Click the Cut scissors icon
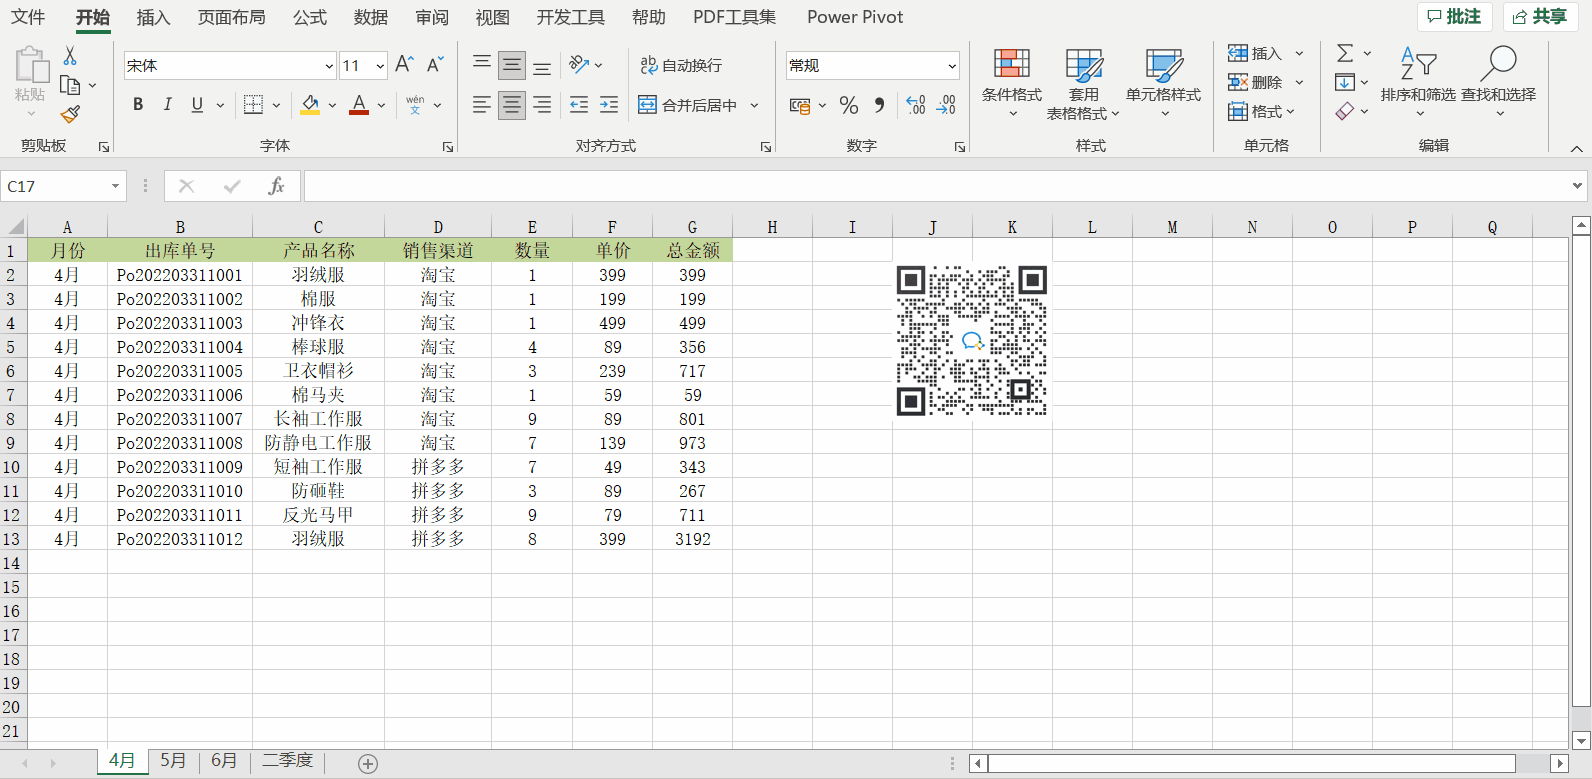This screenshot has width=1592, height=779. click(x=70, y=56)
